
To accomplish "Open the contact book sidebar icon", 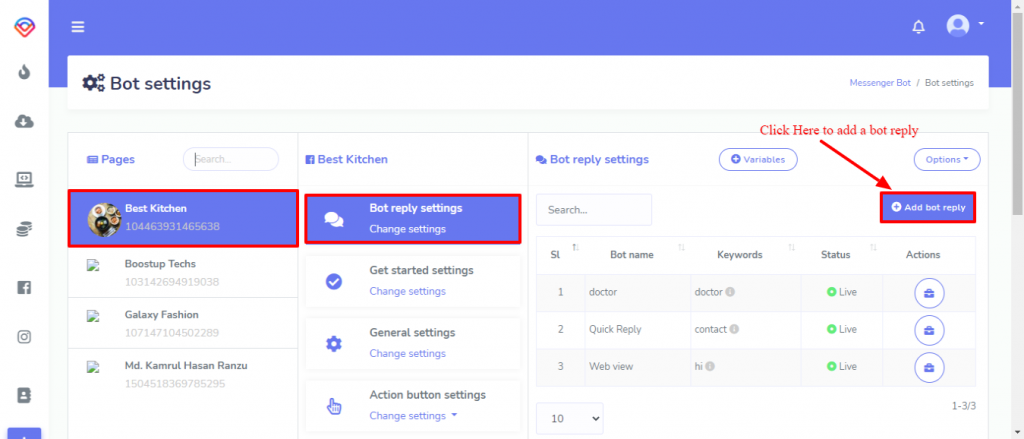I will [x=24, y=395].
